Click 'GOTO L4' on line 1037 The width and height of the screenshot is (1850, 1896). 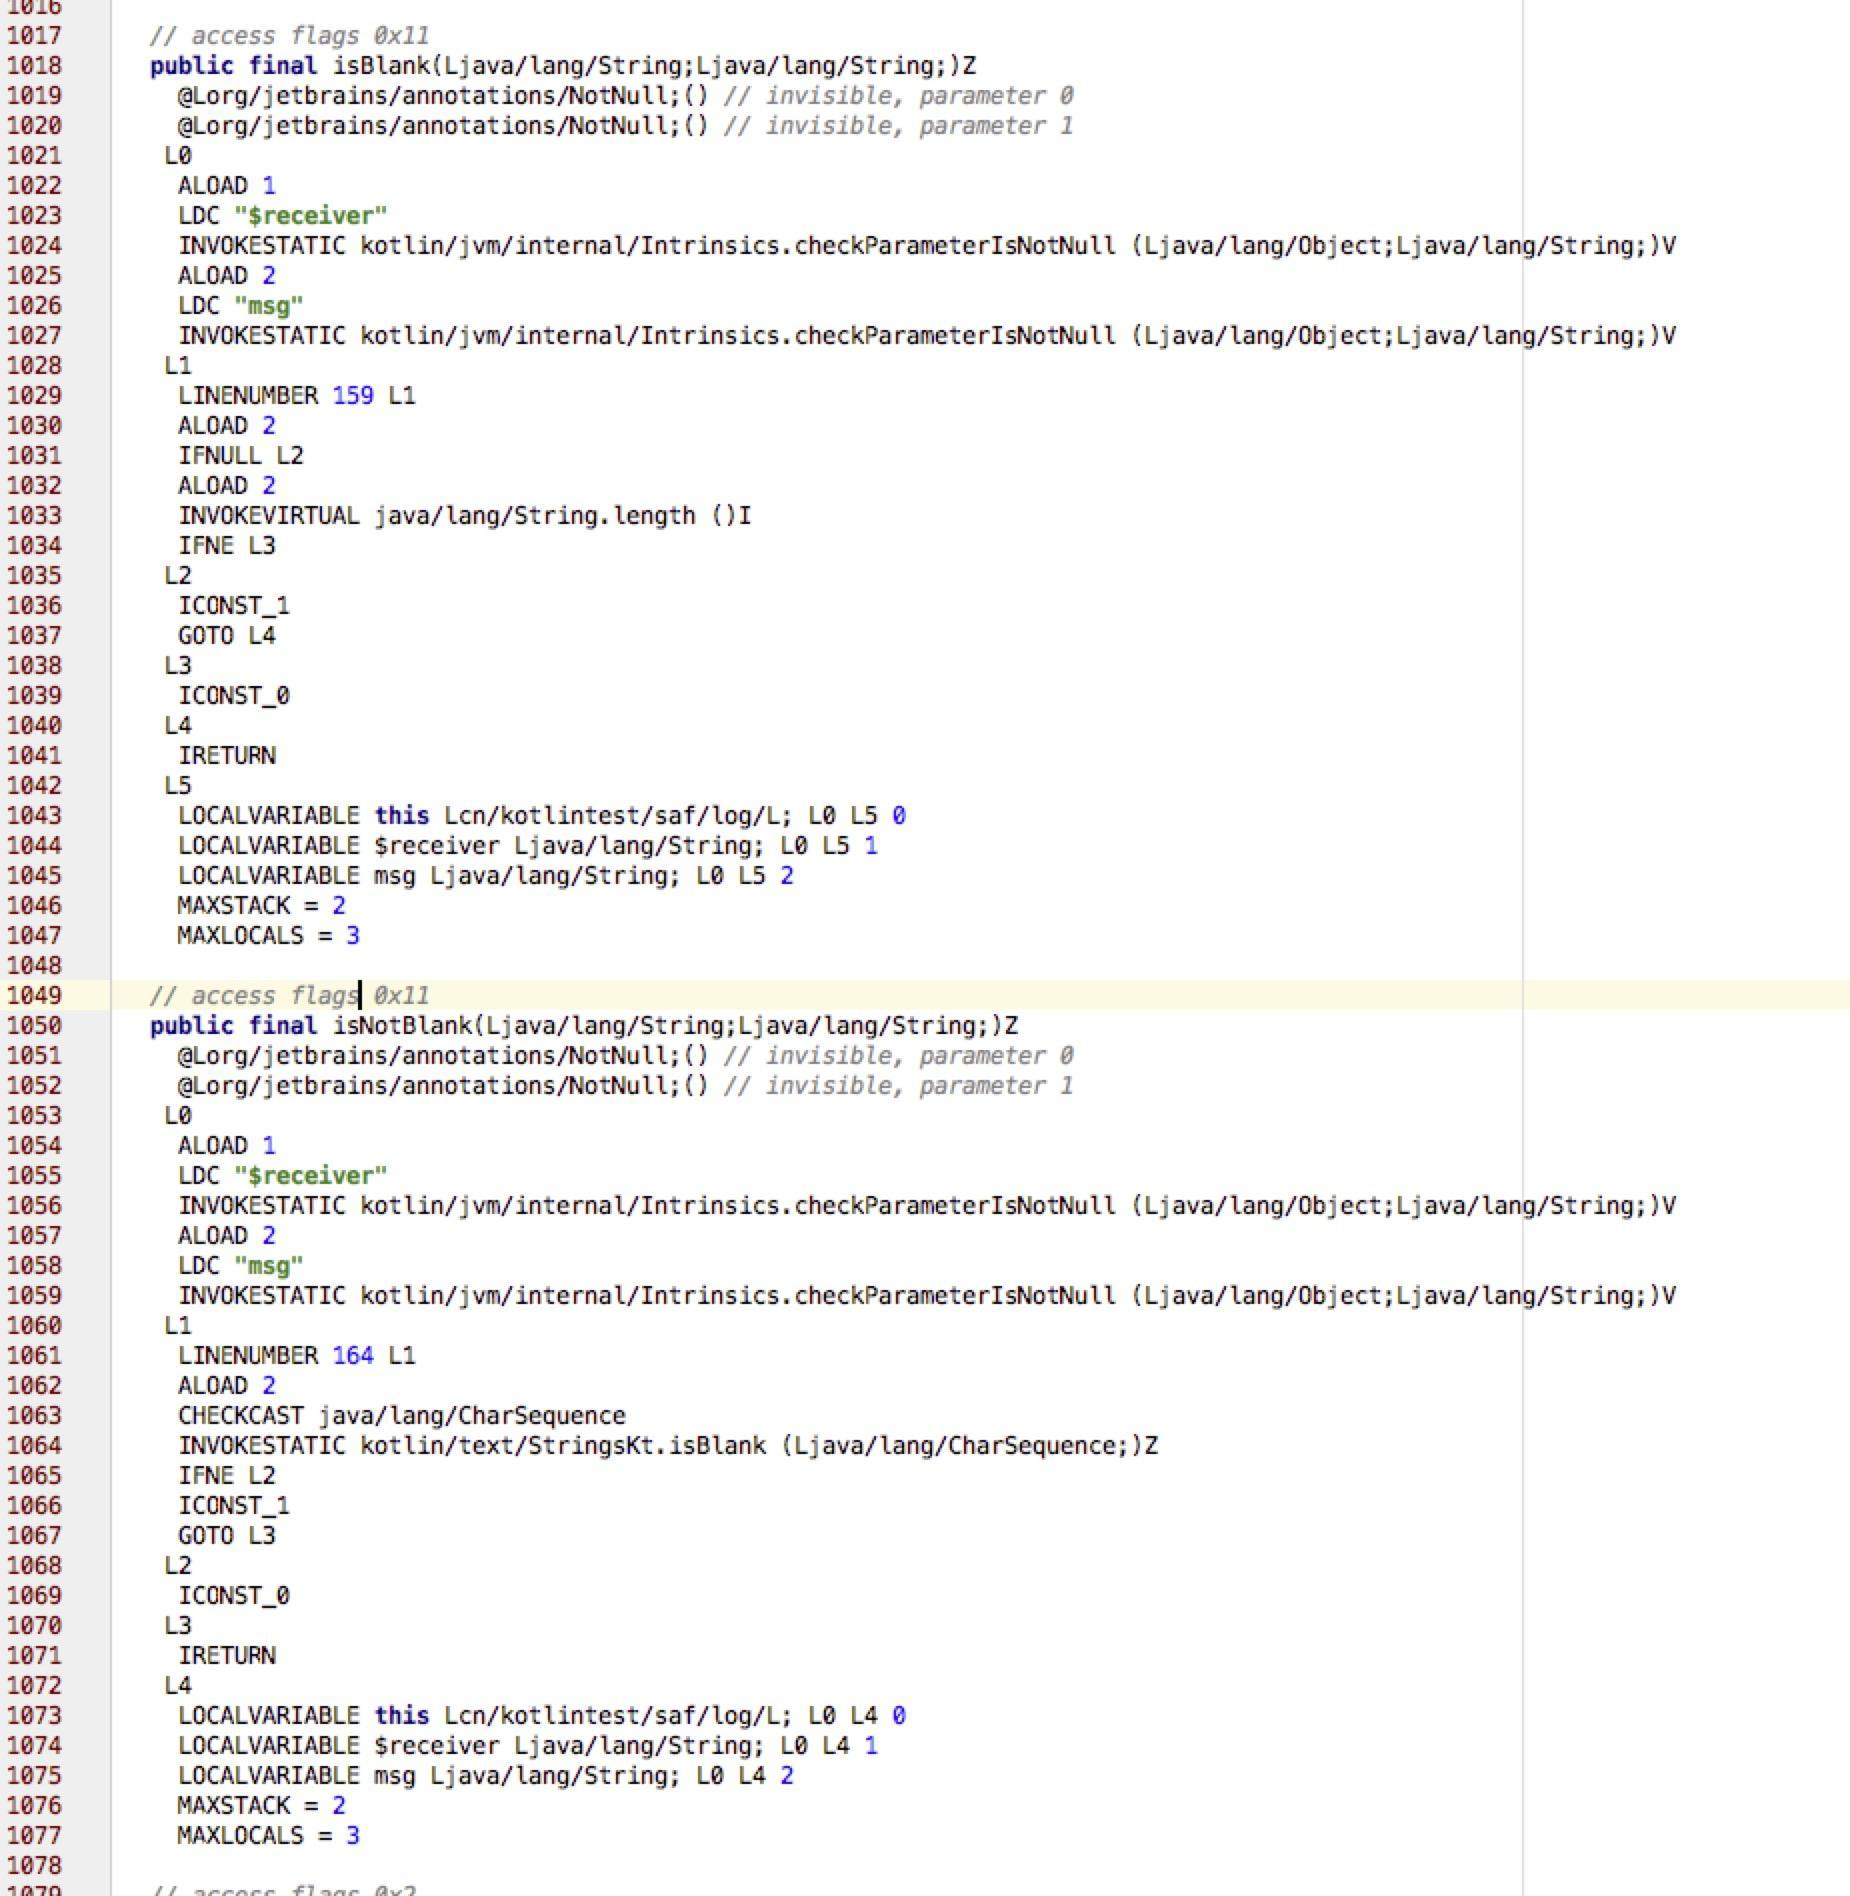click(227, 636)
